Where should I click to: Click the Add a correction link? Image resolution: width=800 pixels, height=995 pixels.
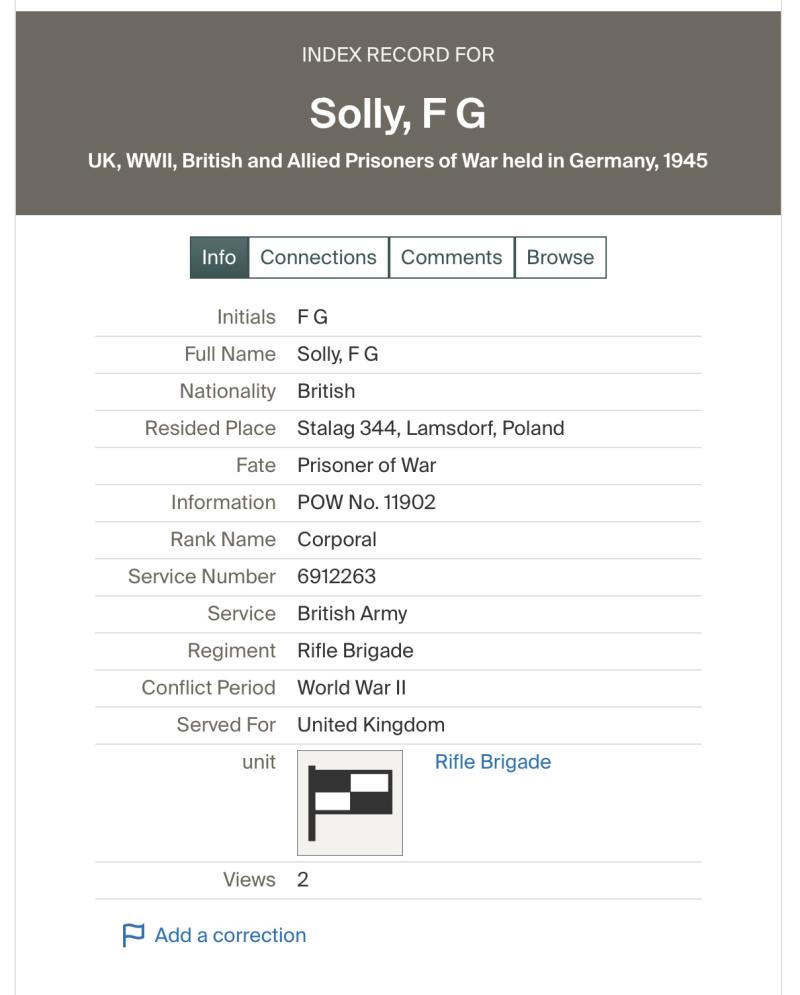230,935
